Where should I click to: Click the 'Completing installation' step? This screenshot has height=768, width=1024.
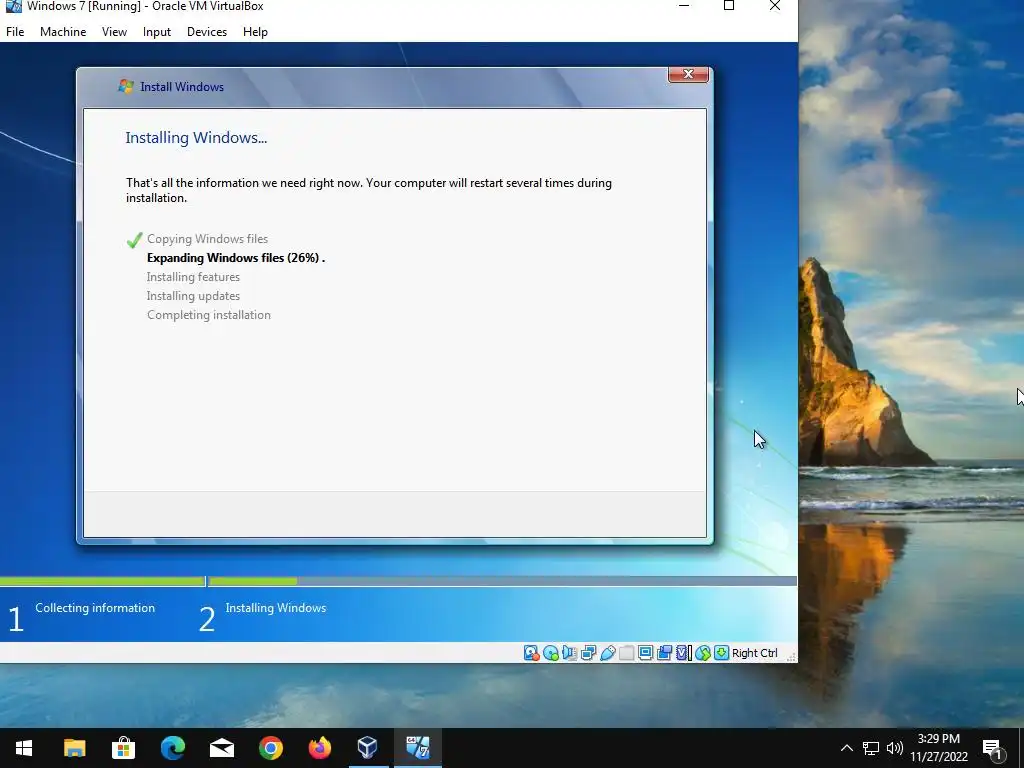(208, 315)
